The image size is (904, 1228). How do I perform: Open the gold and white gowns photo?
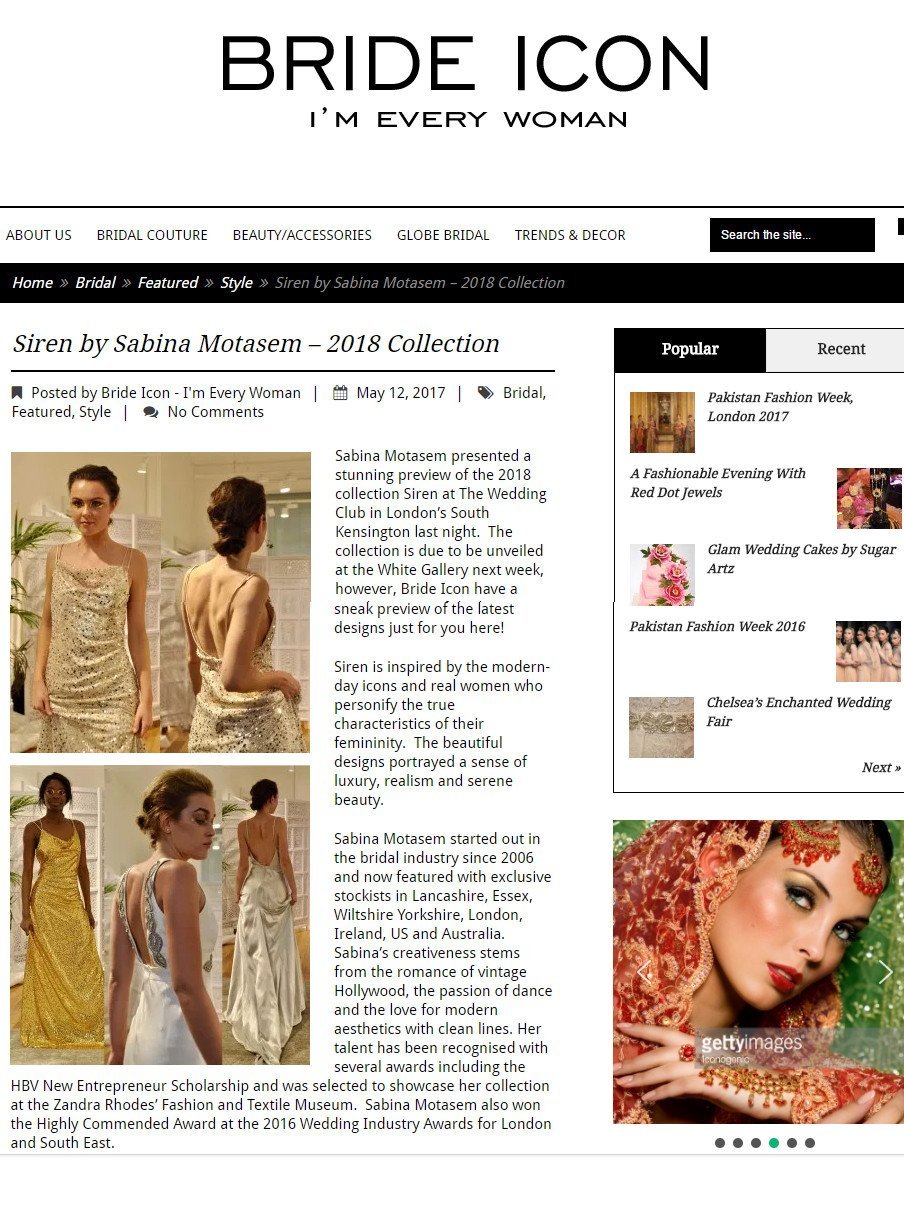160,915
